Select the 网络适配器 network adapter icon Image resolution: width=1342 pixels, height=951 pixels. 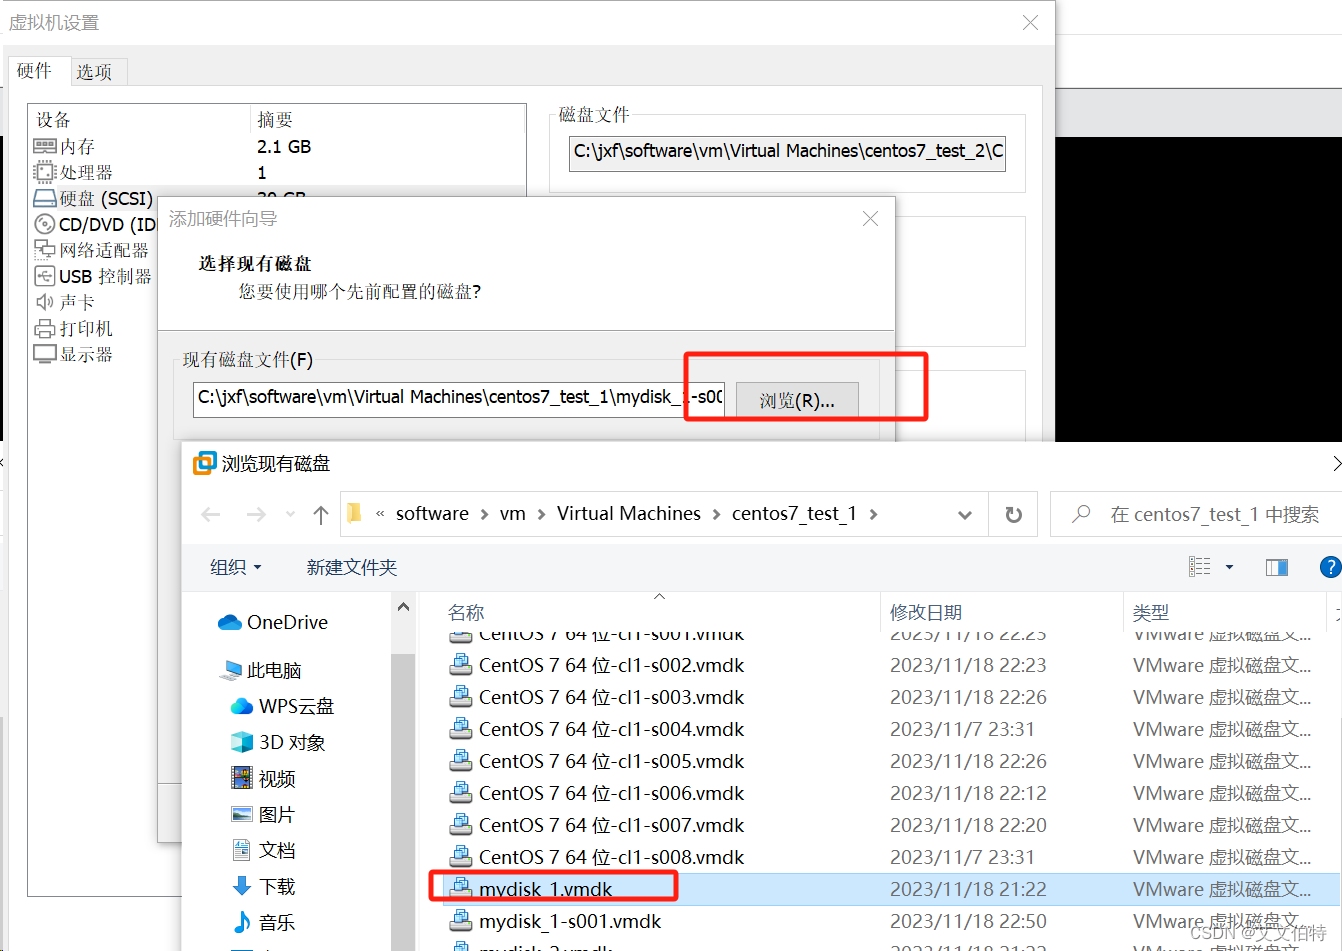[45, 249]
